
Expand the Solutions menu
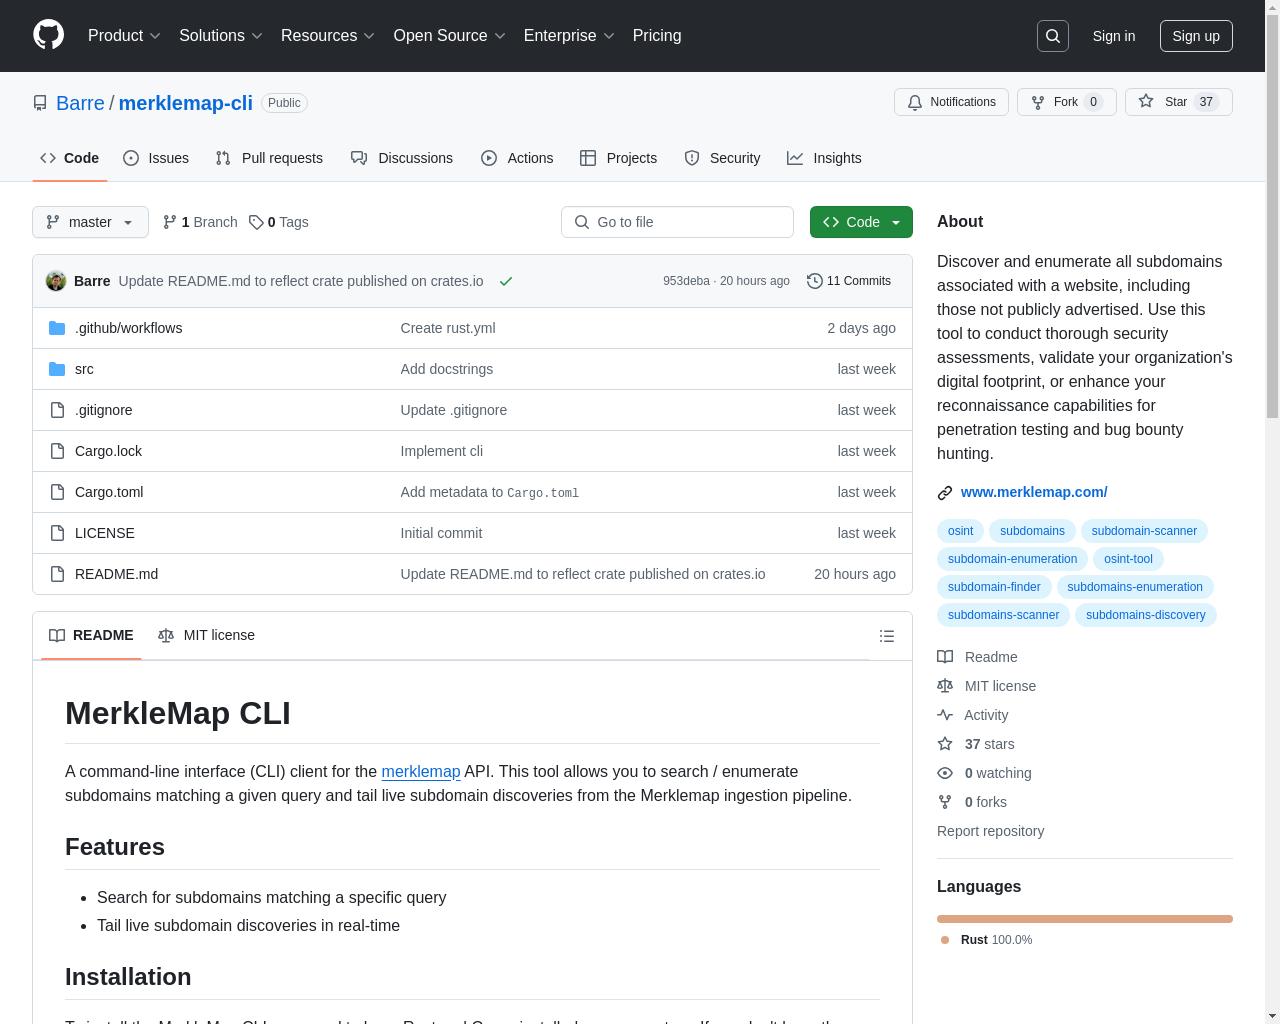[221, 36]
